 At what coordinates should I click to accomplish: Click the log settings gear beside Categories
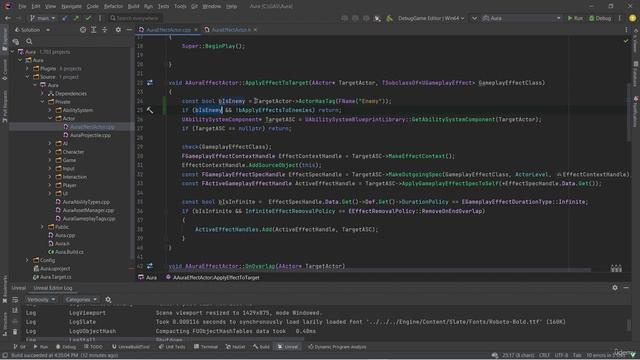108,300
